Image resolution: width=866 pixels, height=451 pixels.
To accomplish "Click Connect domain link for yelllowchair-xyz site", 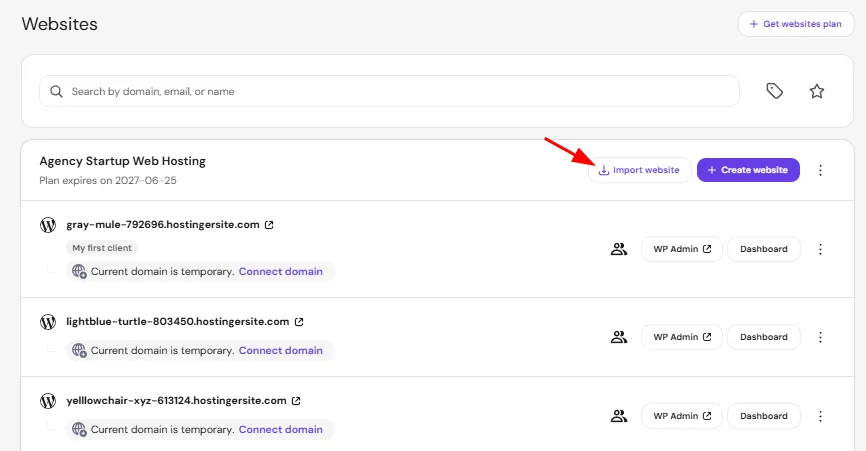I will [281, 429].
